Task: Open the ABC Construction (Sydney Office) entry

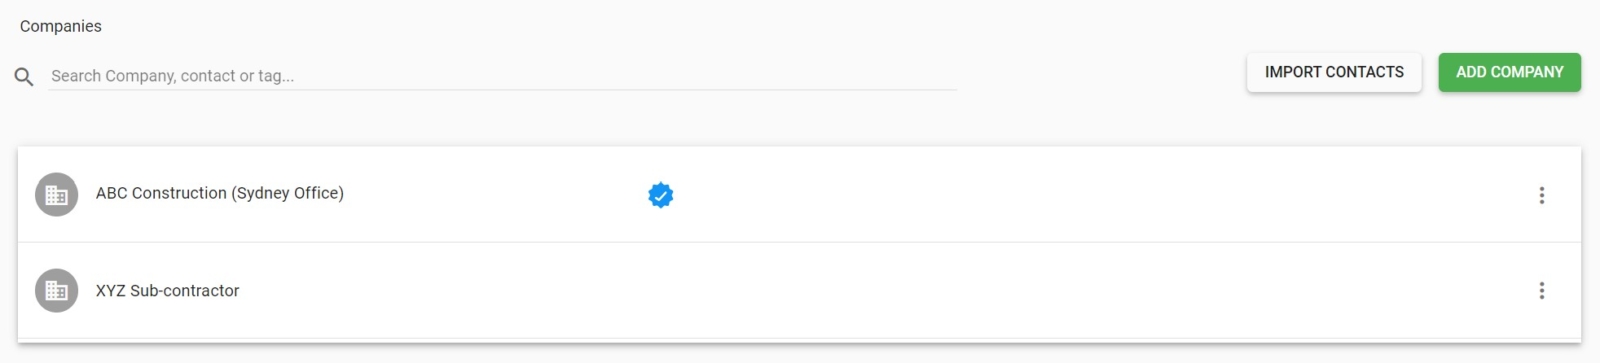Action: coord(220,193)
